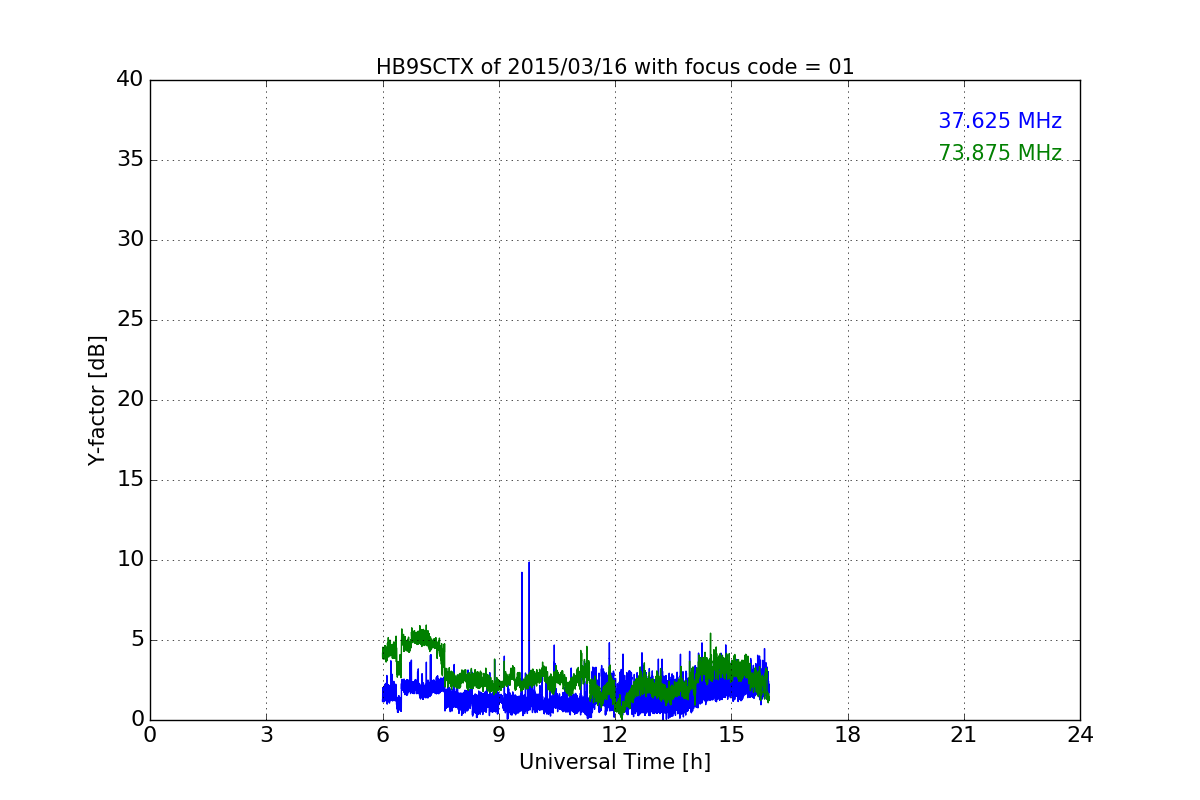Click y-axis tick label 30
Viewport: 1200px width, 800px height.
pyautogui.click(x=129, y=240)
